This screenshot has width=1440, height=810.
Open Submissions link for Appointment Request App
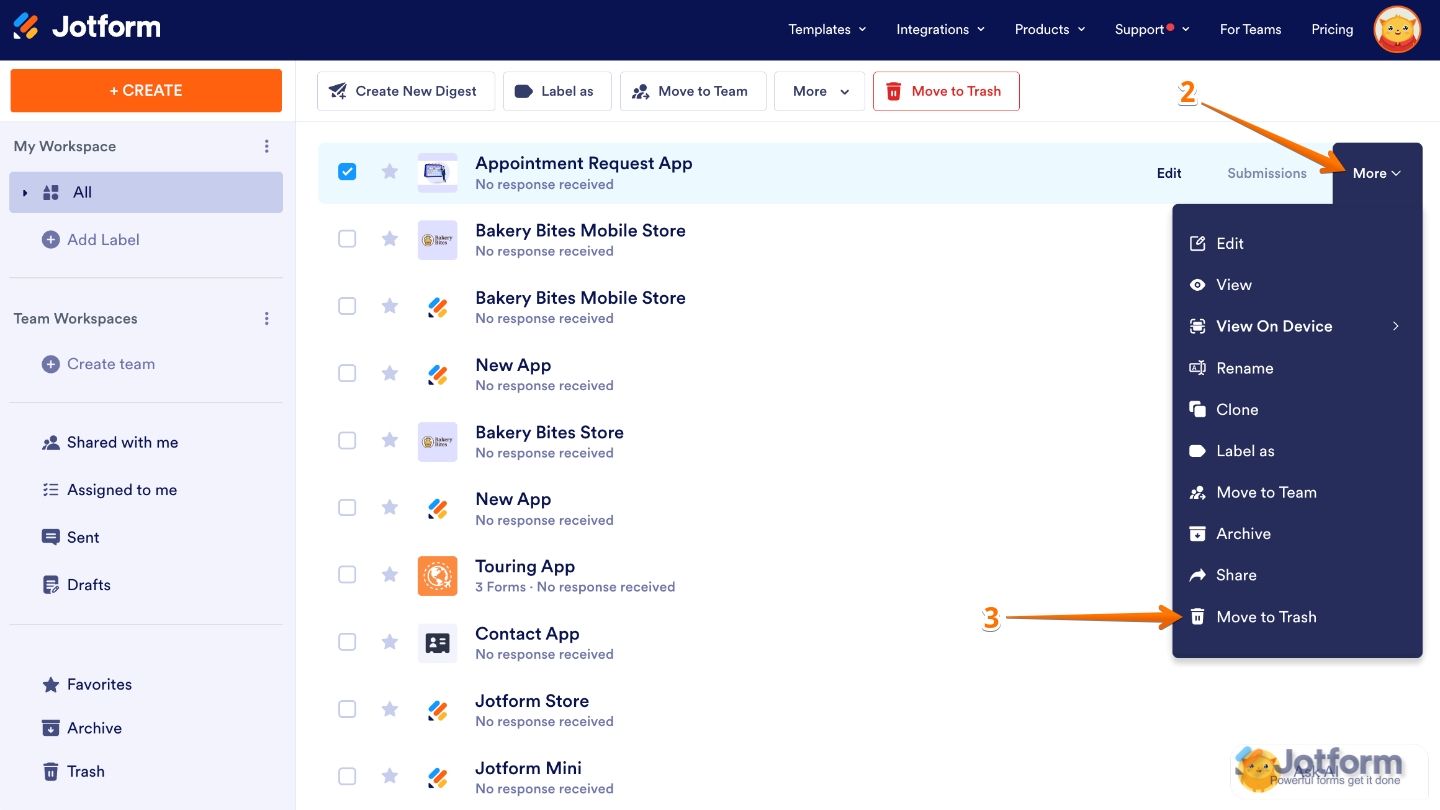click(1266, 173)
